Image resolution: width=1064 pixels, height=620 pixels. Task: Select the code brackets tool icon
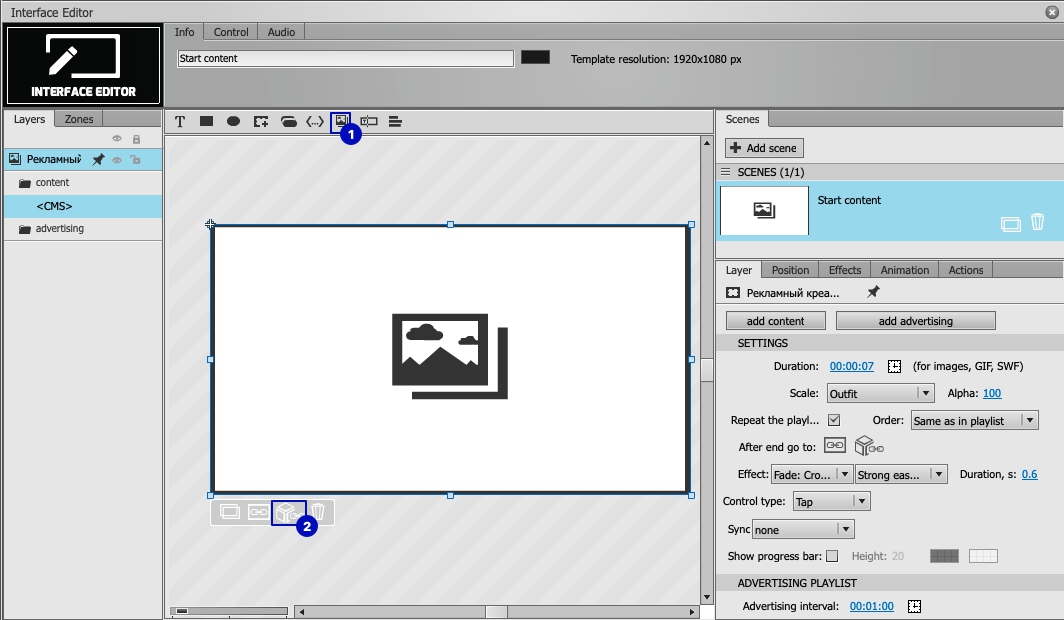tap(315, 121)
